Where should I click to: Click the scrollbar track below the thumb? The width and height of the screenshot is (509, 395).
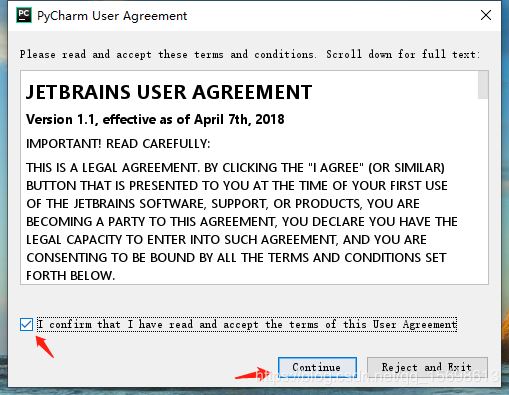pos(483,192)
